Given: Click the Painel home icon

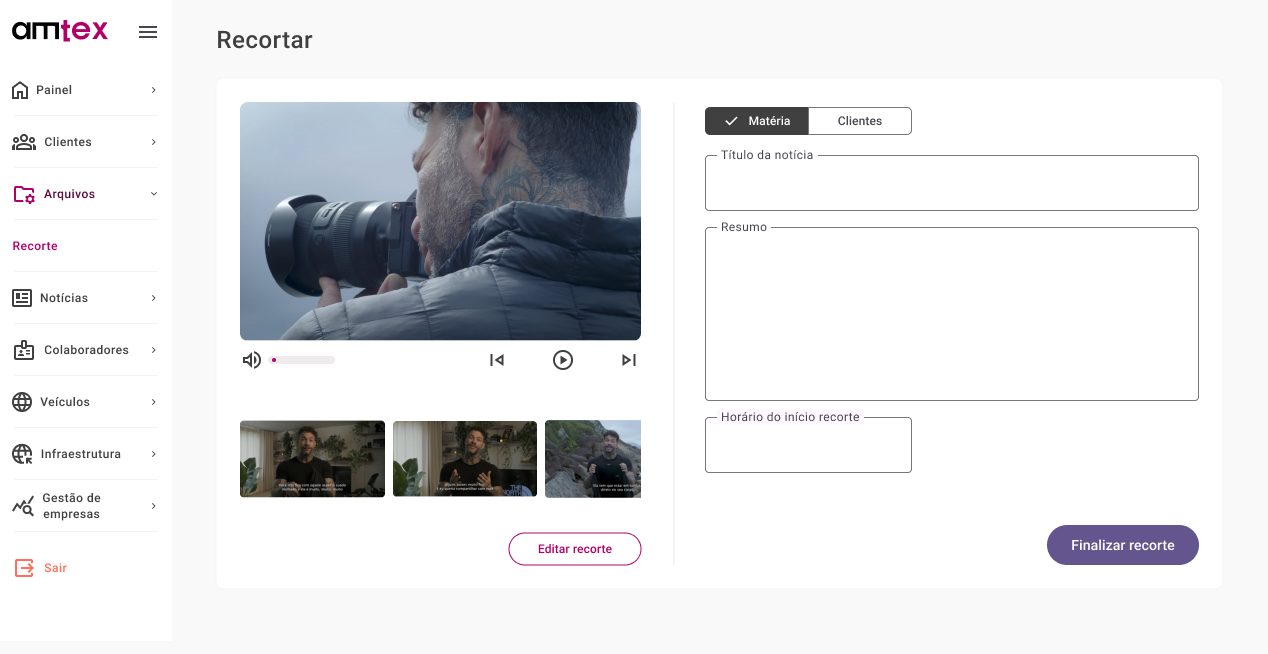Looking at the screenshot, I should [x=20, y=90].
